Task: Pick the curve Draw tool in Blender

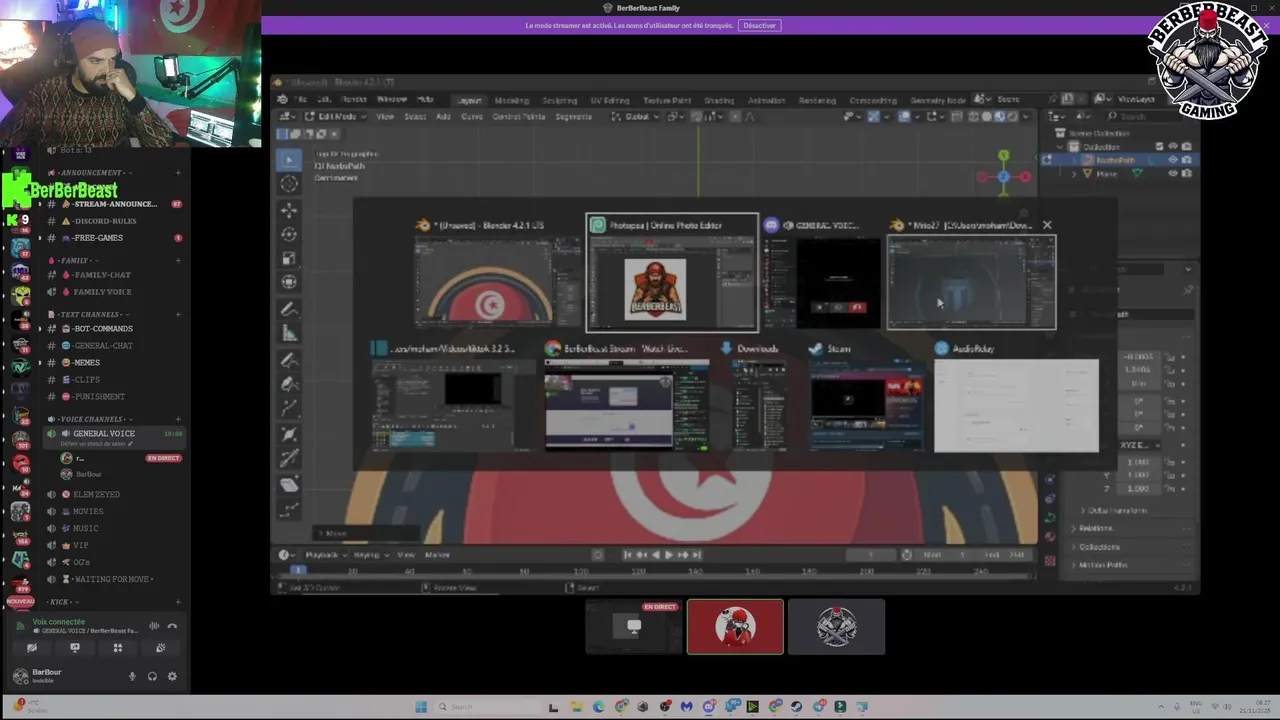Action: pyautogui.click(x=289, y=359)
